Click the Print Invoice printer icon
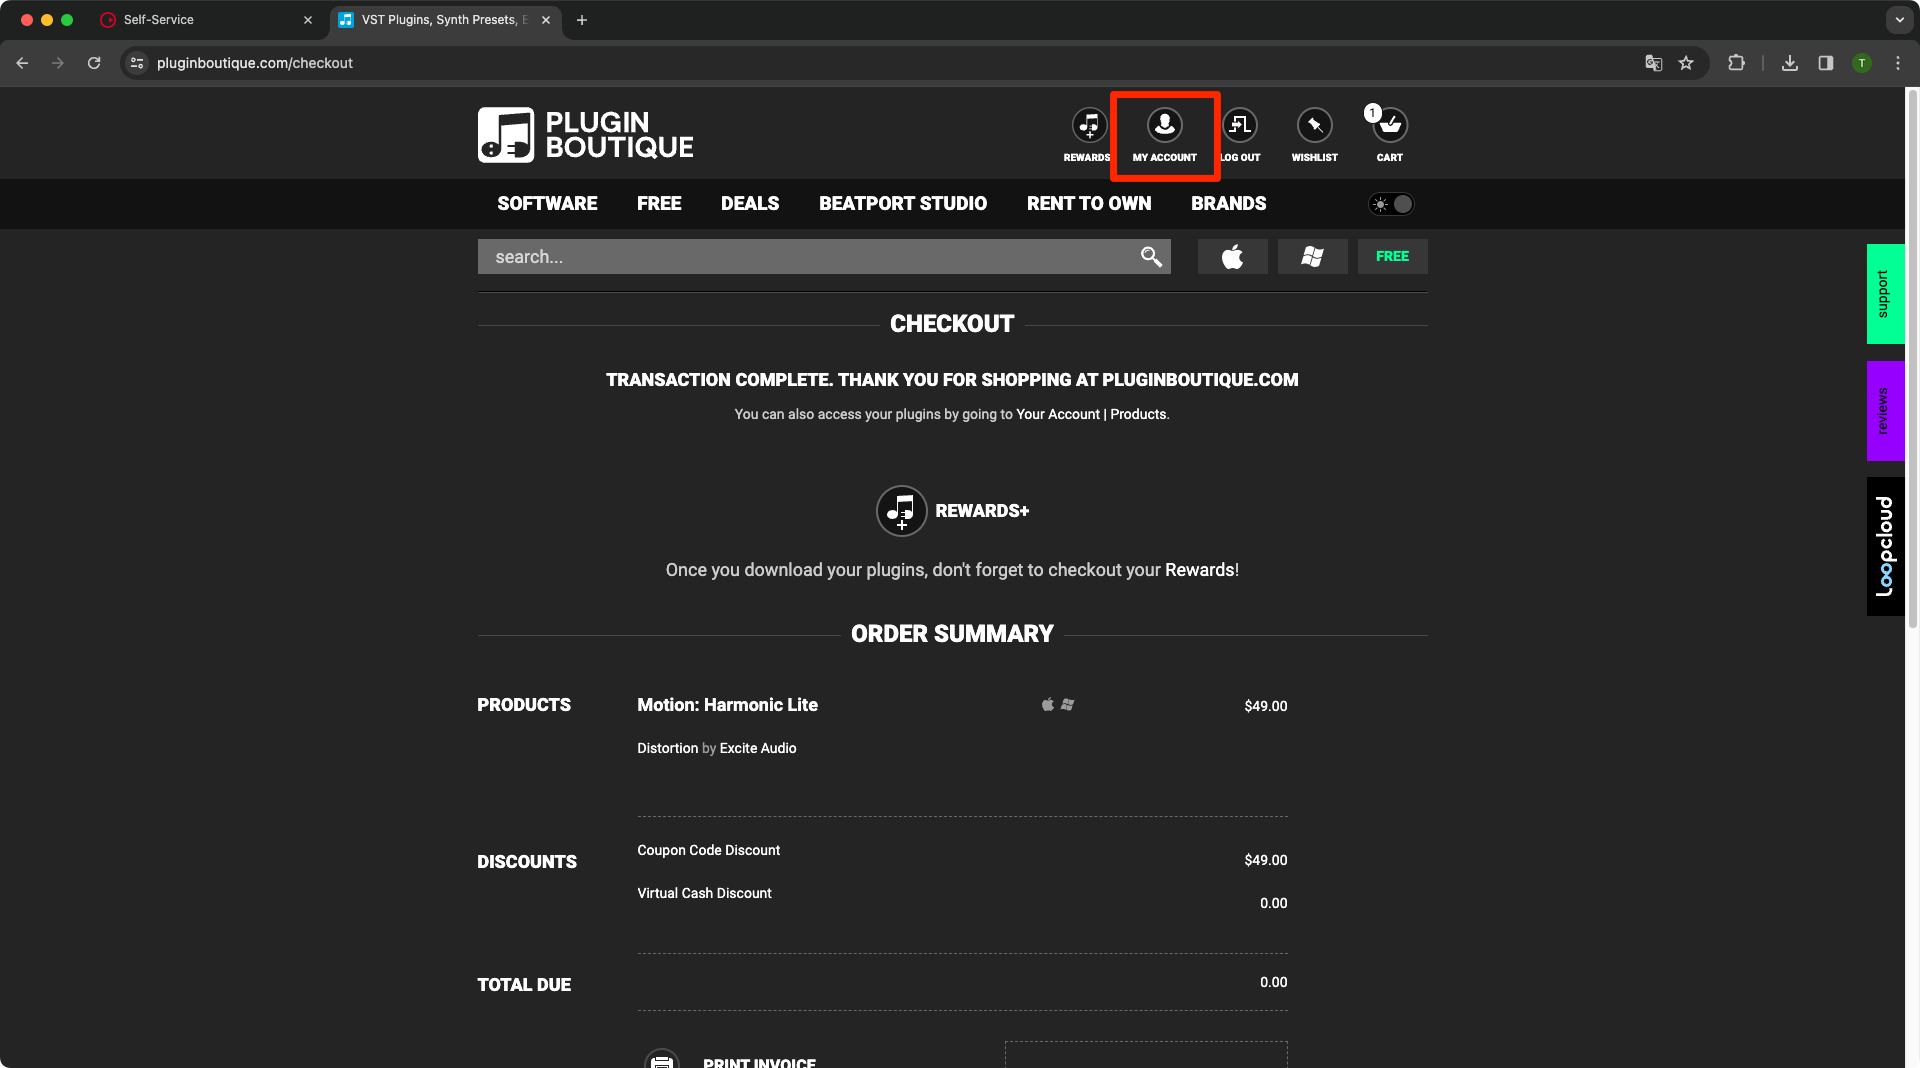Screen dimensions: 1920x1068 tap(662, 1059)
